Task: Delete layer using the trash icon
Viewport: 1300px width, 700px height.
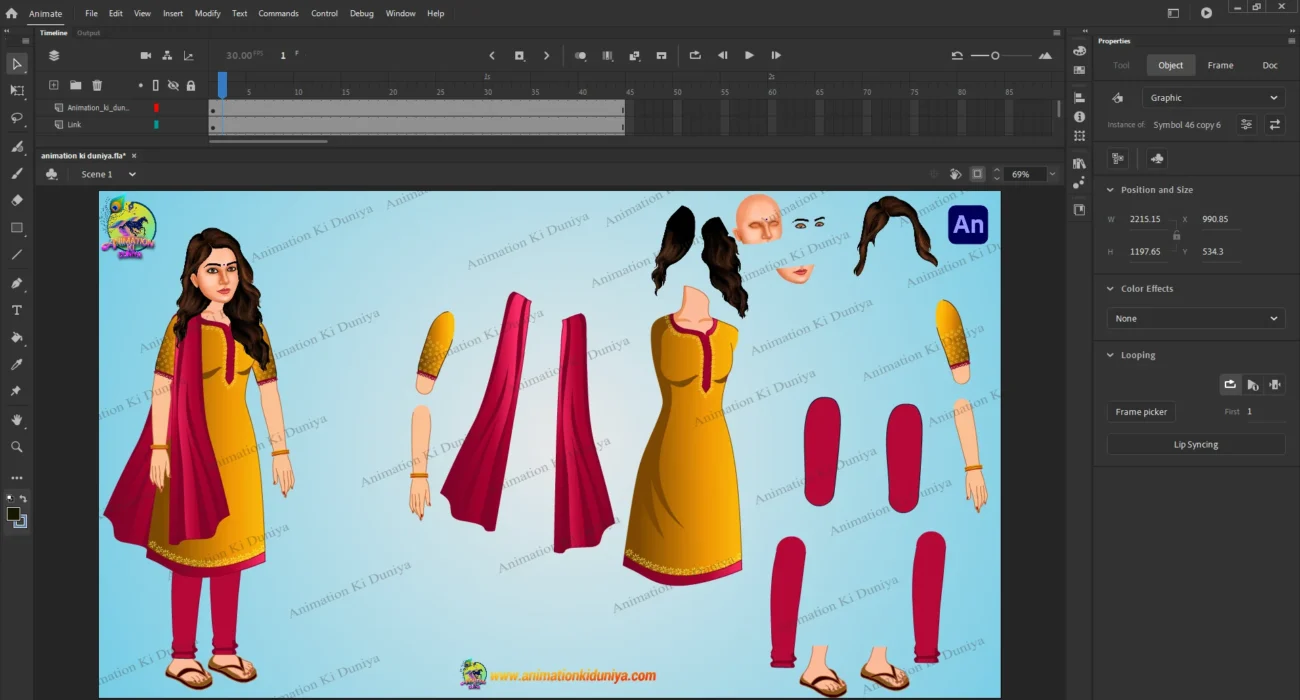Action: click(x=97, y=86)
